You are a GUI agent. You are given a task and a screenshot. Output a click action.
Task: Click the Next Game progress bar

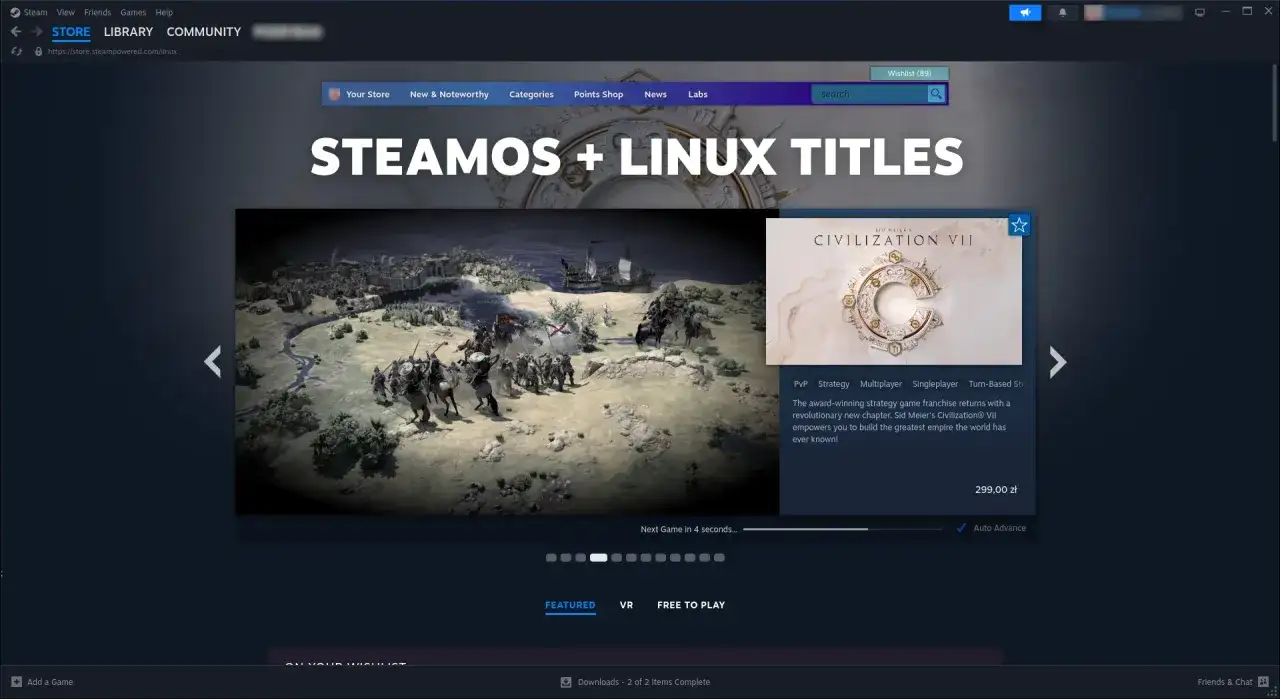tap(842, 528)
